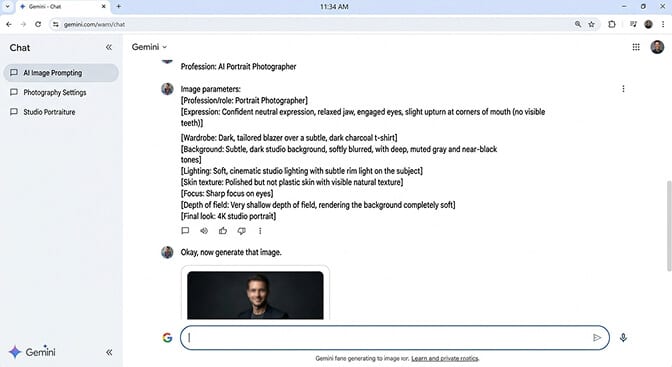Close the Gemini - Chat tab
Image resolution: width=672 pixels, height=367 pixels.
(x=103, y=6)
